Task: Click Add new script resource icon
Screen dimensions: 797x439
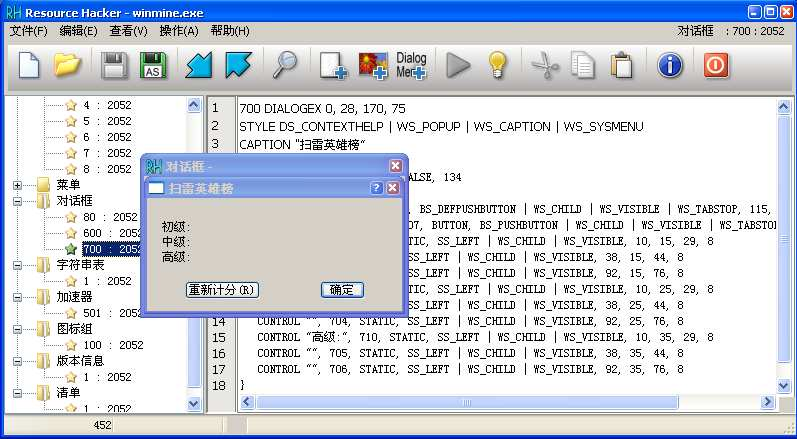Action: point(333,66)
